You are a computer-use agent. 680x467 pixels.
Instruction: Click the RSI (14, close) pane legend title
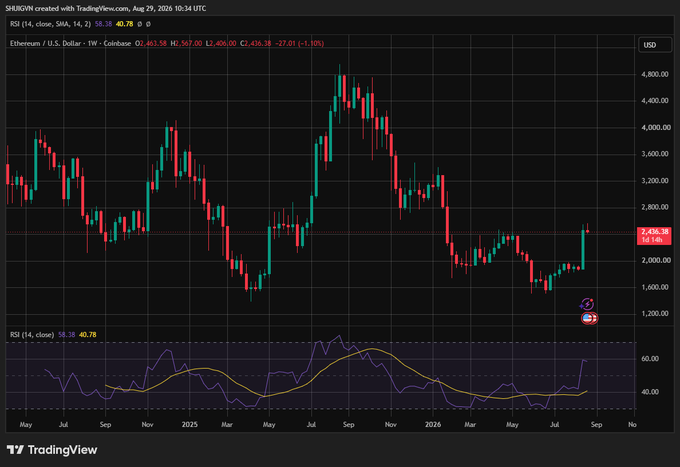(32, 335)
